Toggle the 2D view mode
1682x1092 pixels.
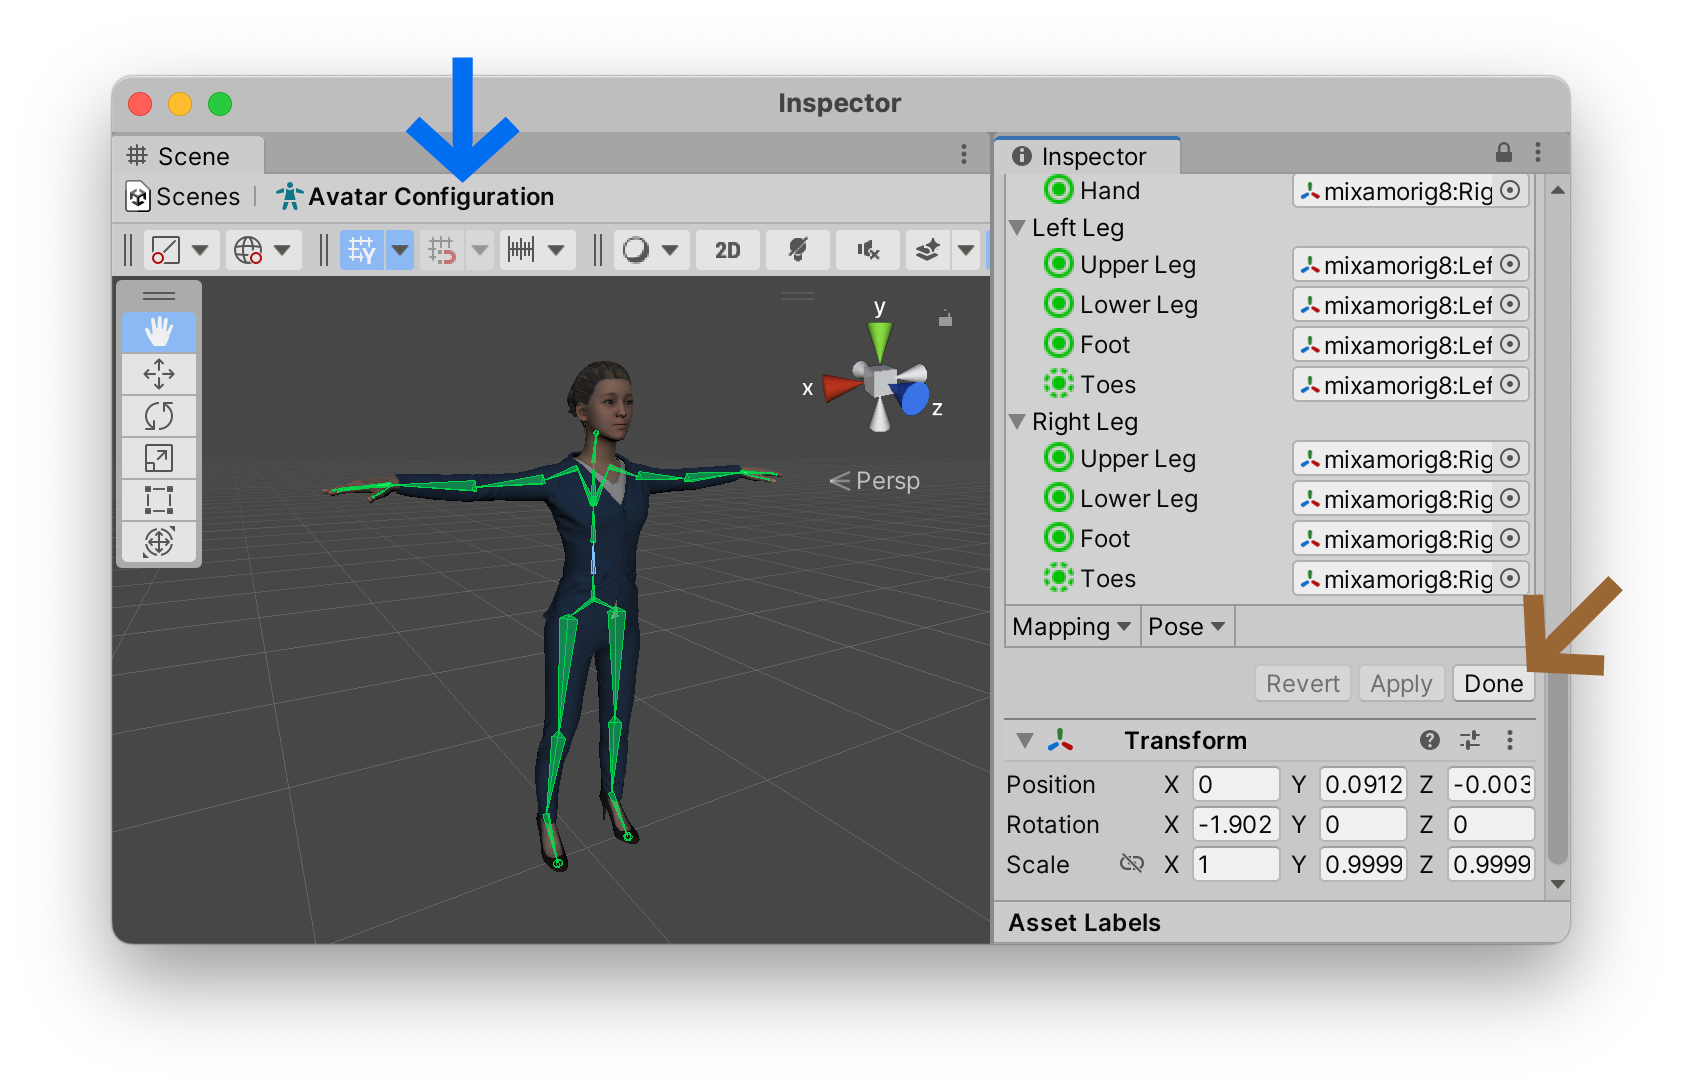727,250
